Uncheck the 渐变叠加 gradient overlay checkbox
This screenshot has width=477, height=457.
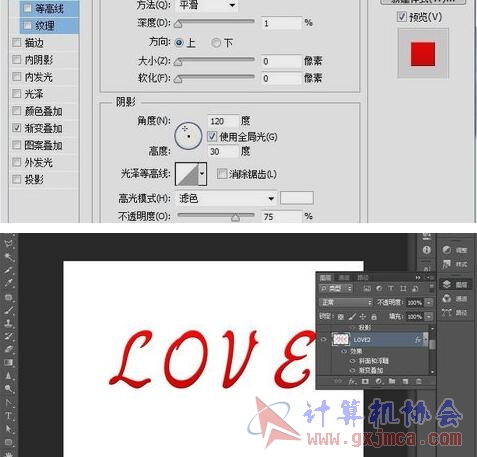coord(17,128)
